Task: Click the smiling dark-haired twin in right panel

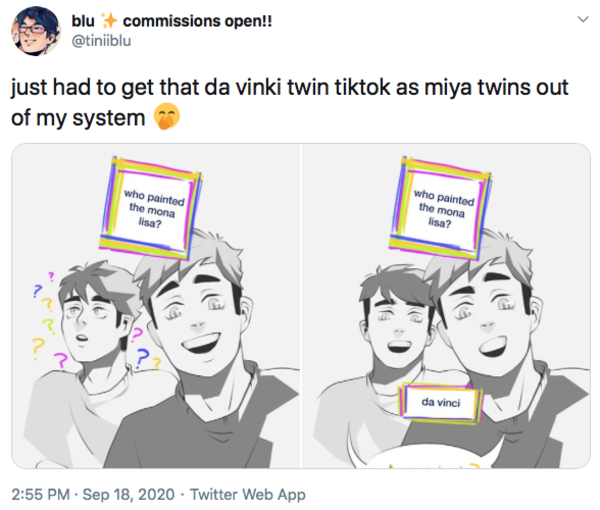Action: pos(398,318)
